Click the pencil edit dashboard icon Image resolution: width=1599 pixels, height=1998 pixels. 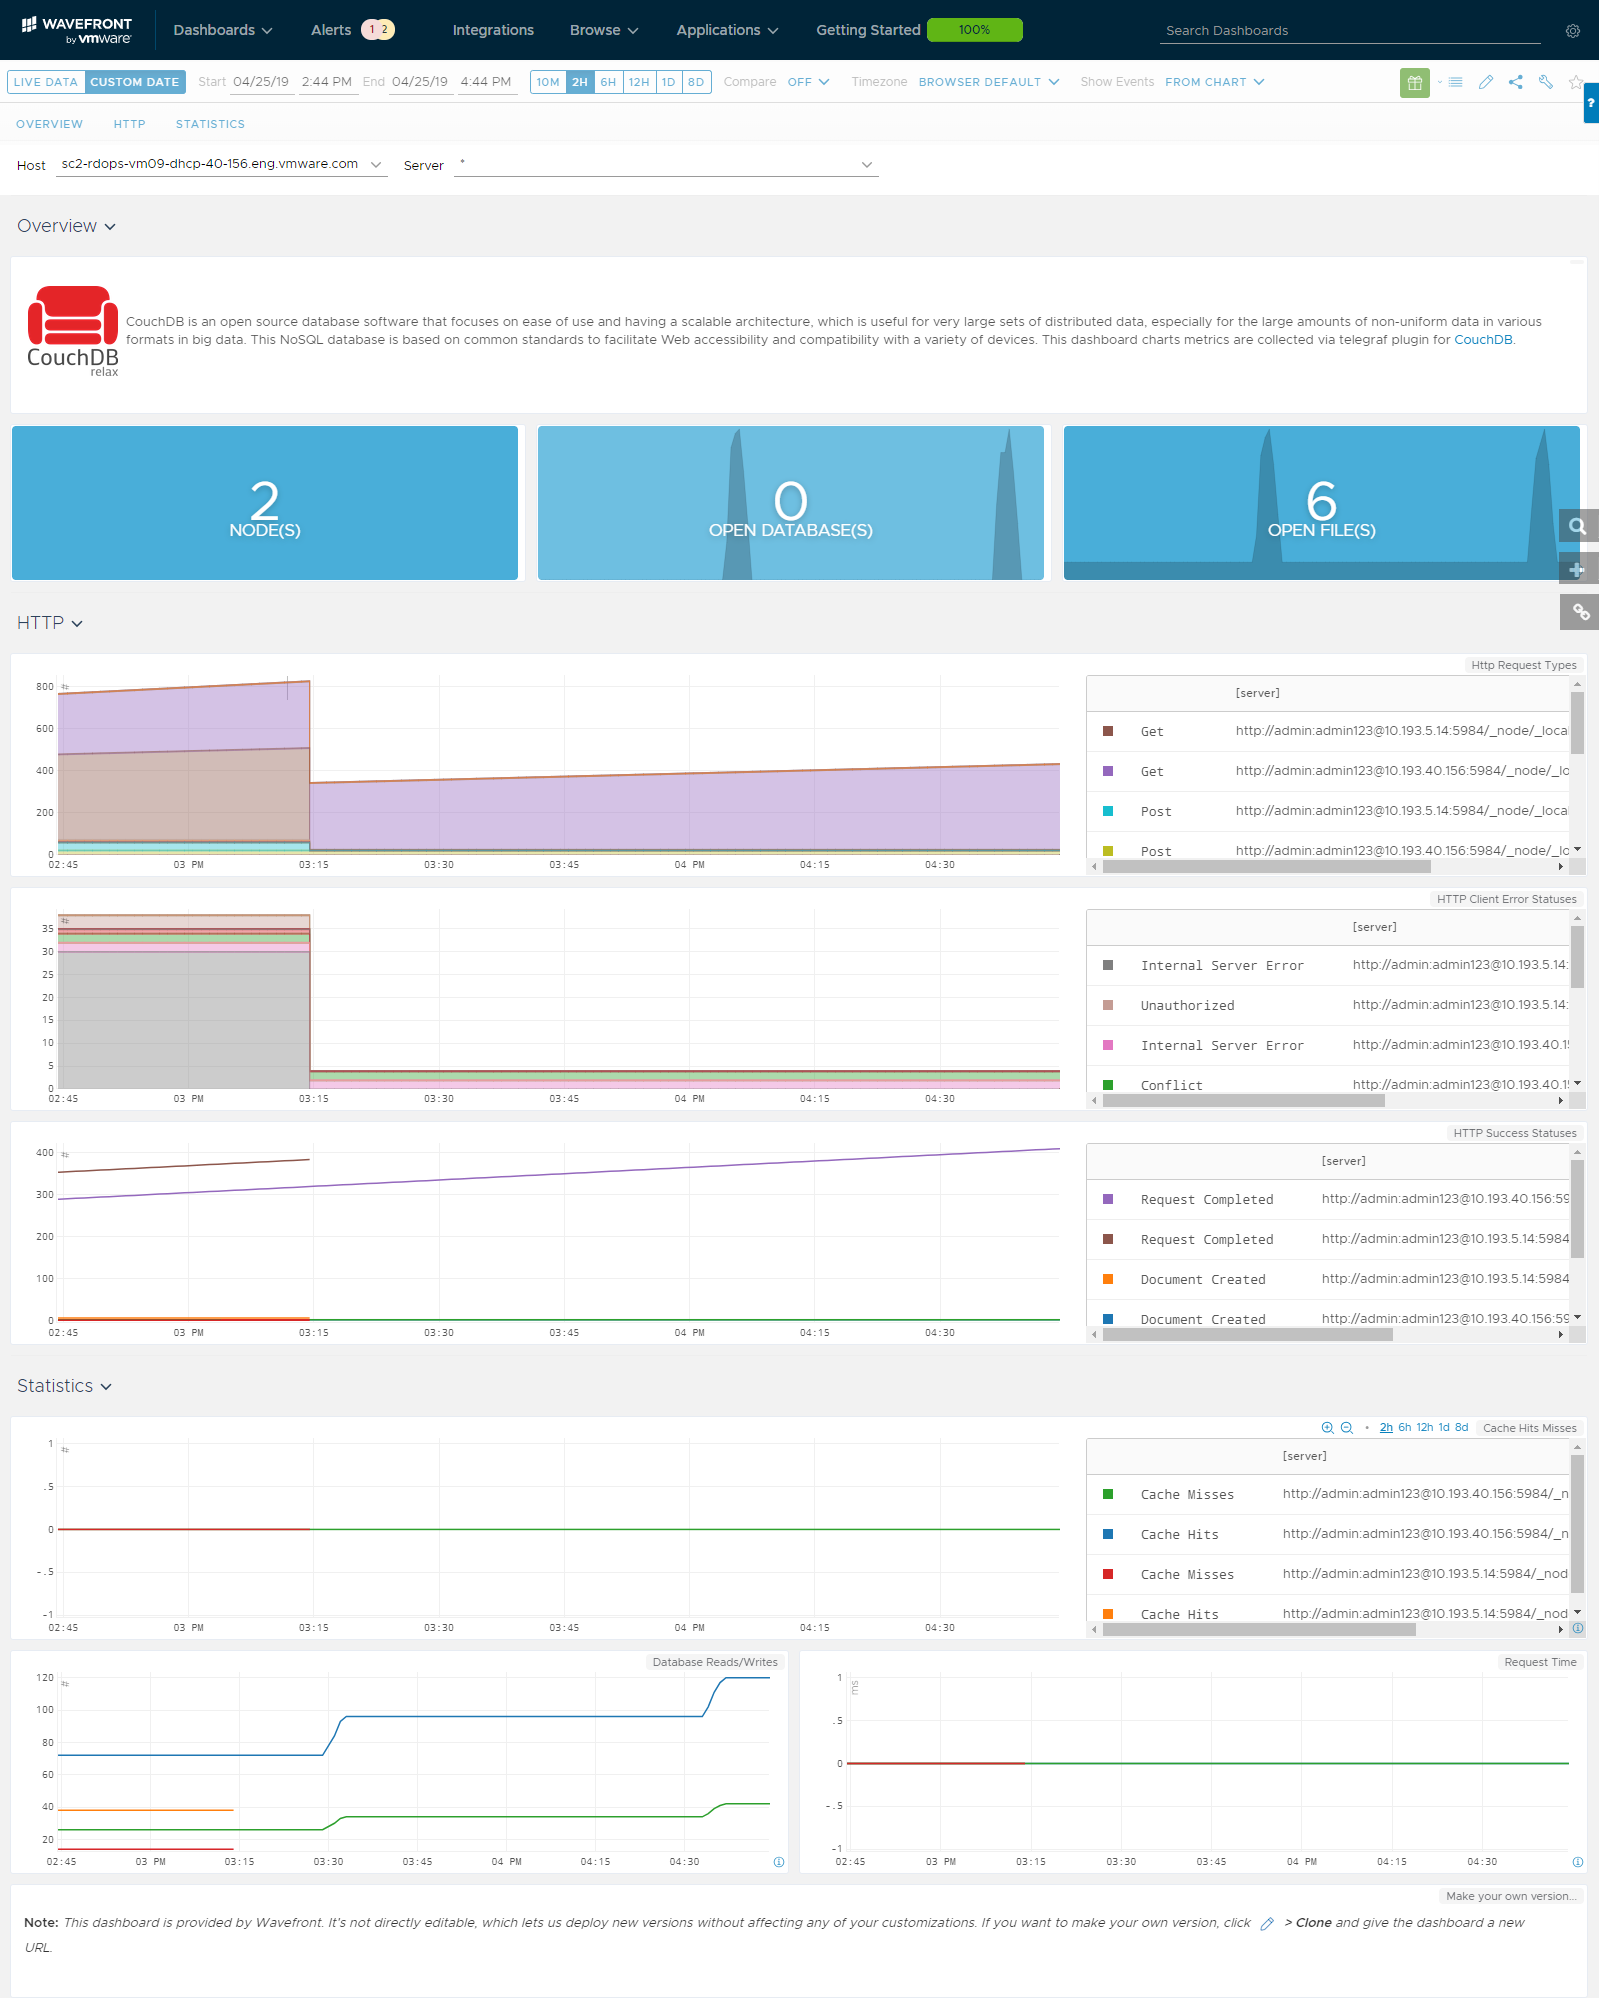click(x=1486, y=82)
